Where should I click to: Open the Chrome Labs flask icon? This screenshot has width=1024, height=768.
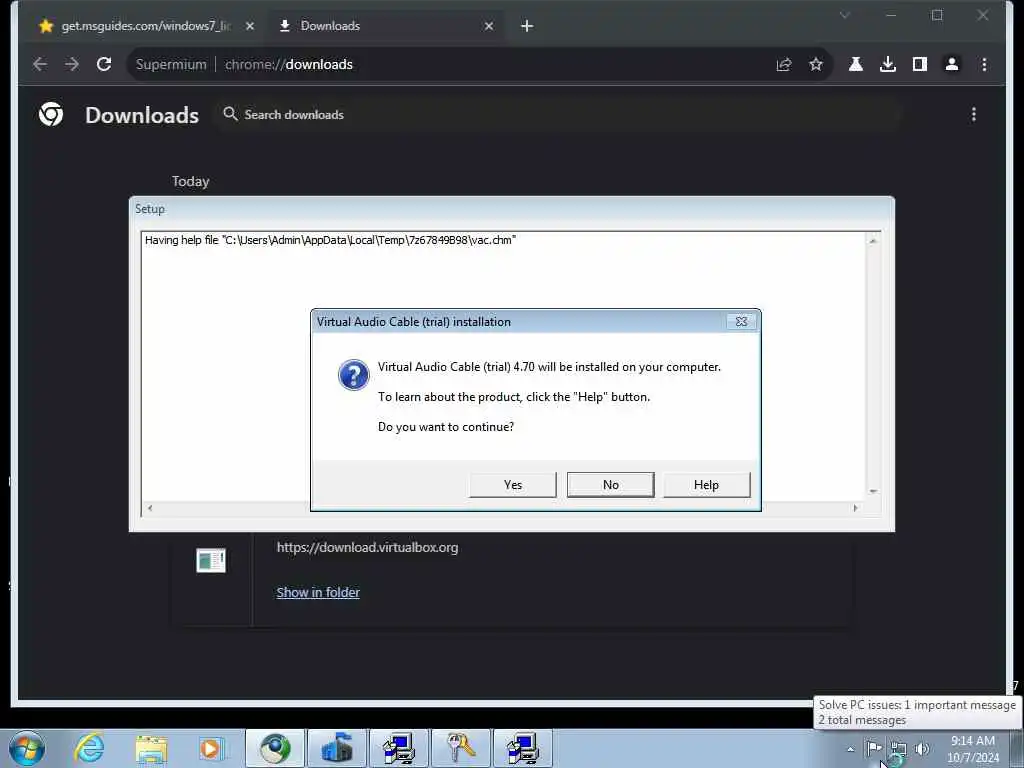tap(856, 64)
